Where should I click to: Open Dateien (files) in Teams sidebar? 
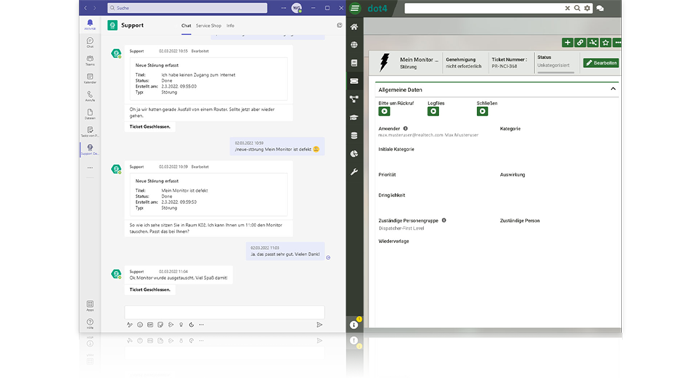pos(90,114)
